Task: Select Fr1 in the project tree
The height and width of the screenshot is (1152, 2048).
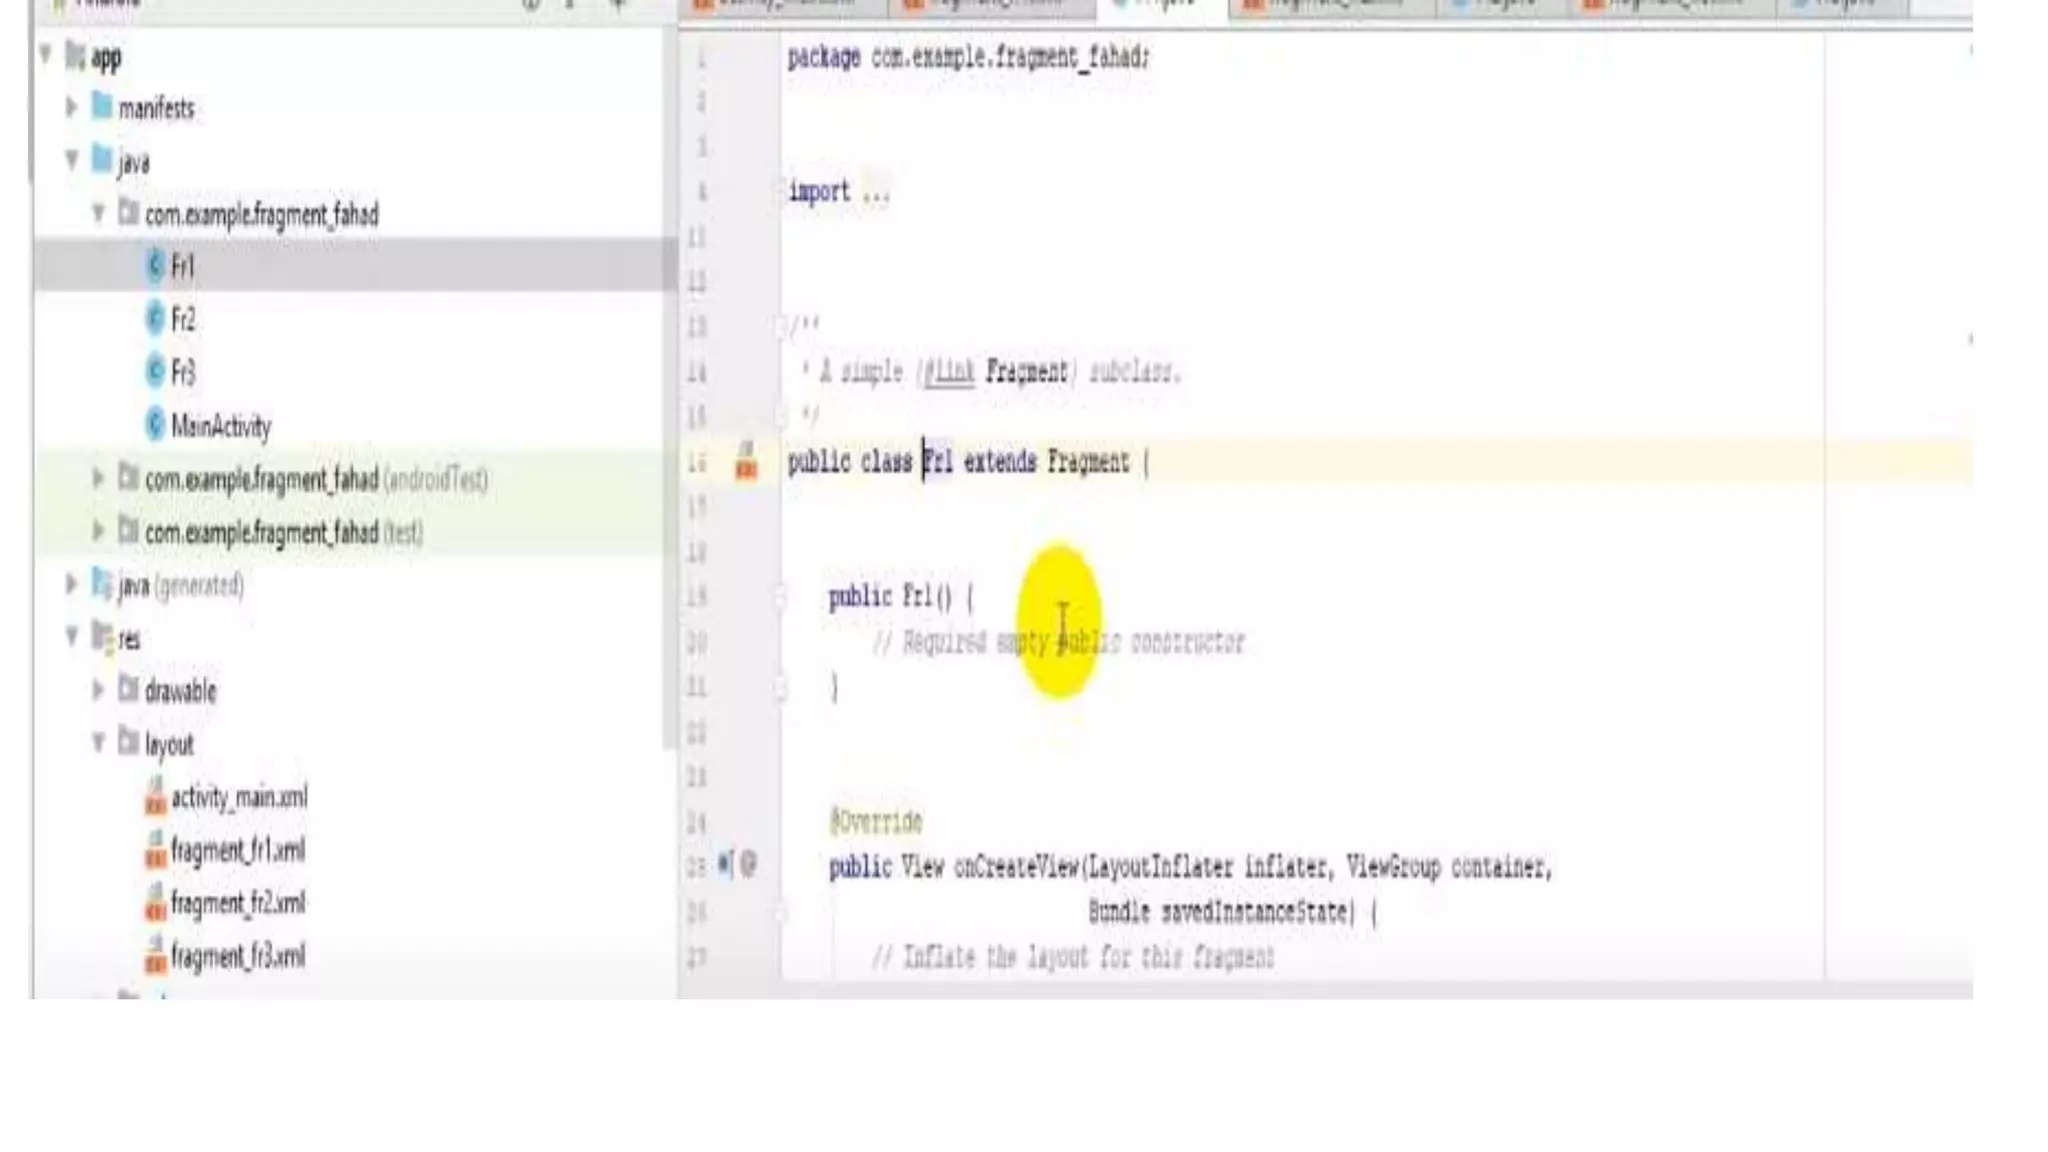Action: pos(182,266)
